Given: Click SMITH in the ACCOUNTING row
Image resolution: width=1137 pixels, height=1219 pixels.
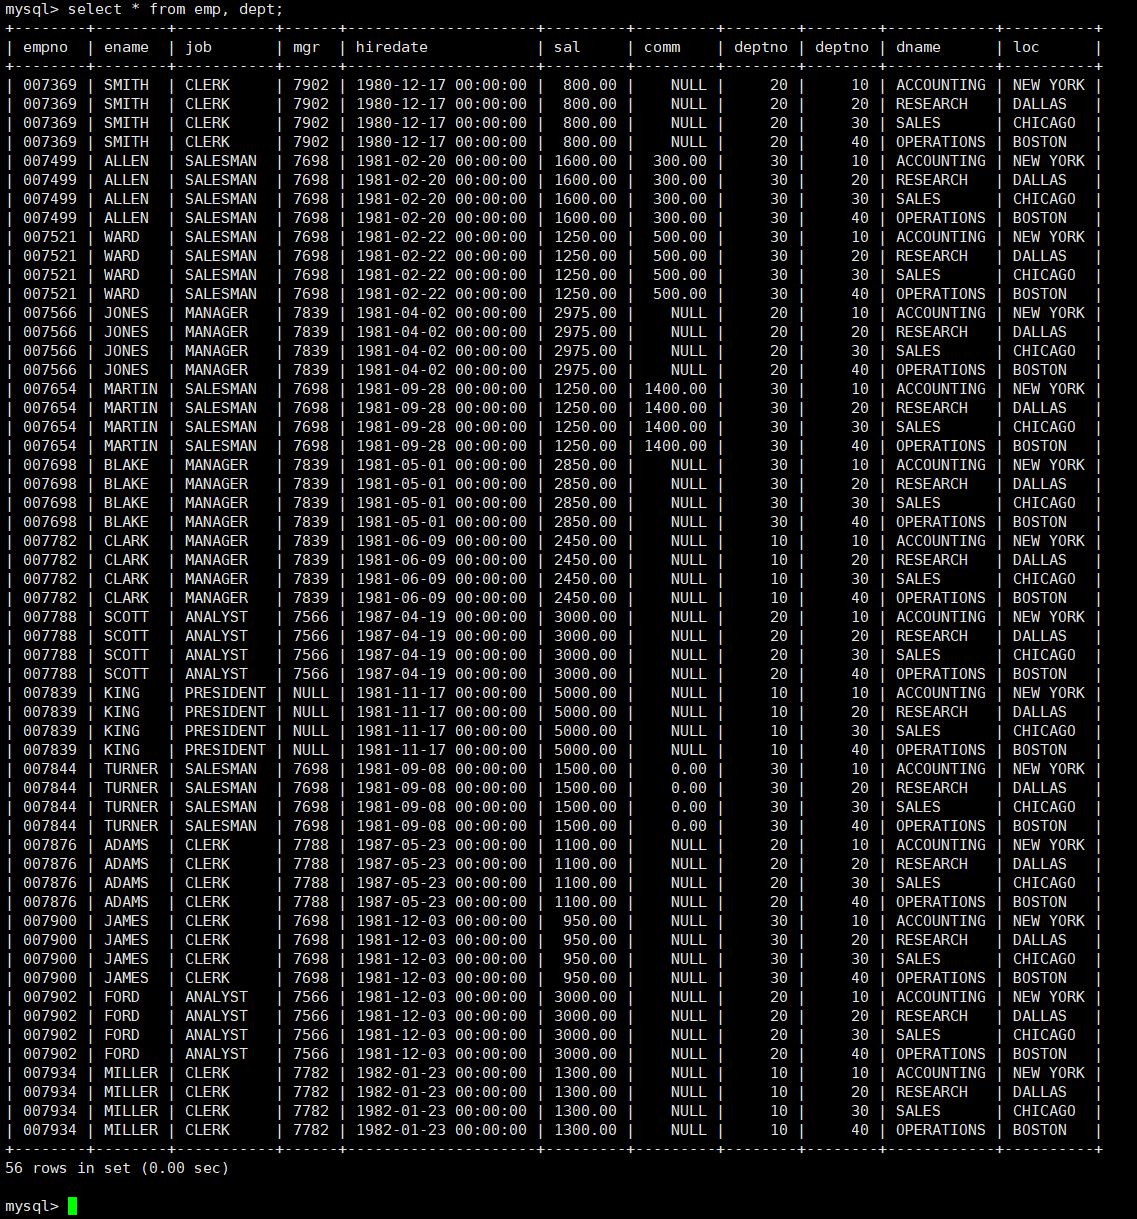Looking at the screenshot, I should (126, 85).
